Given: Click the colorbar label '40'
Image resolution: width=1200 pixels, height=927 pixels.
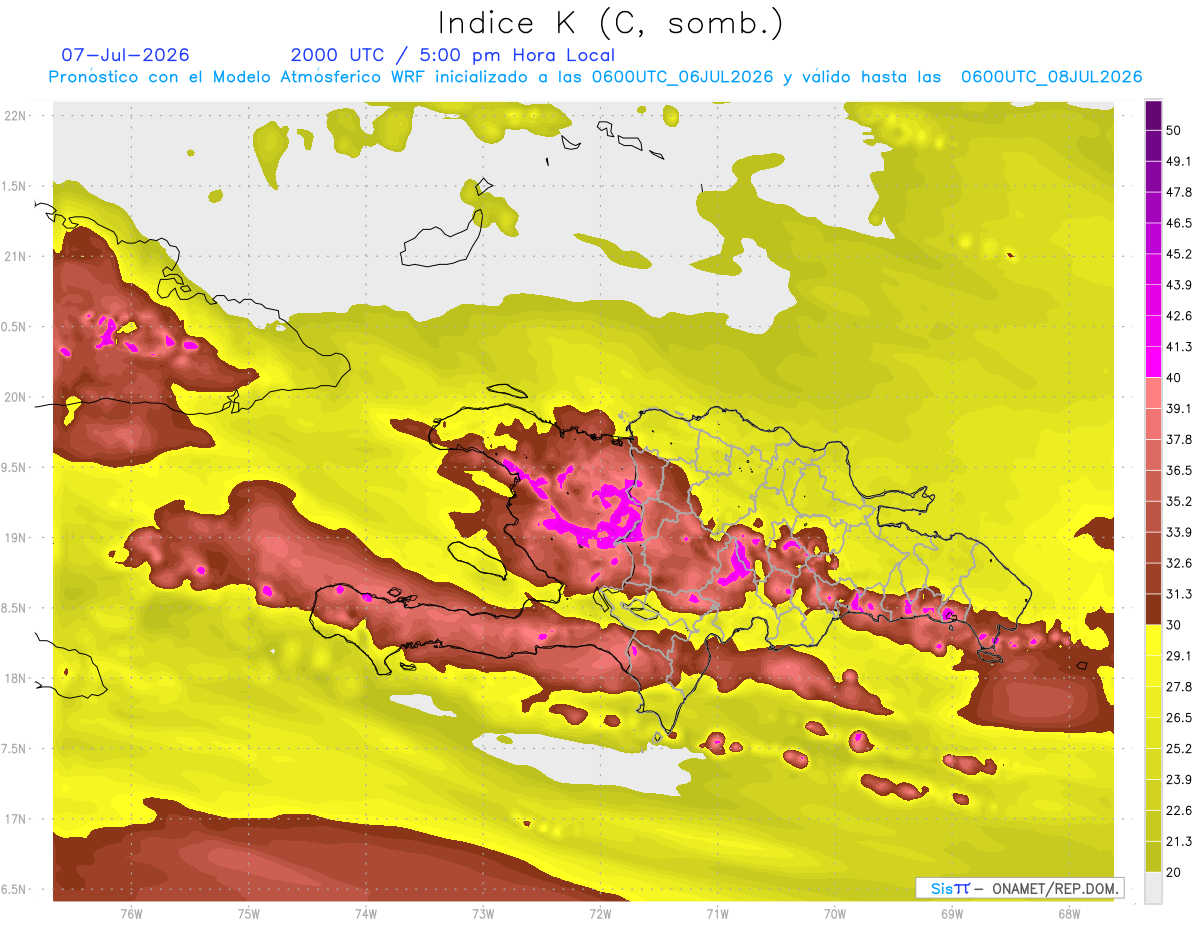Looking at the screenshot, I should 1175,378.
